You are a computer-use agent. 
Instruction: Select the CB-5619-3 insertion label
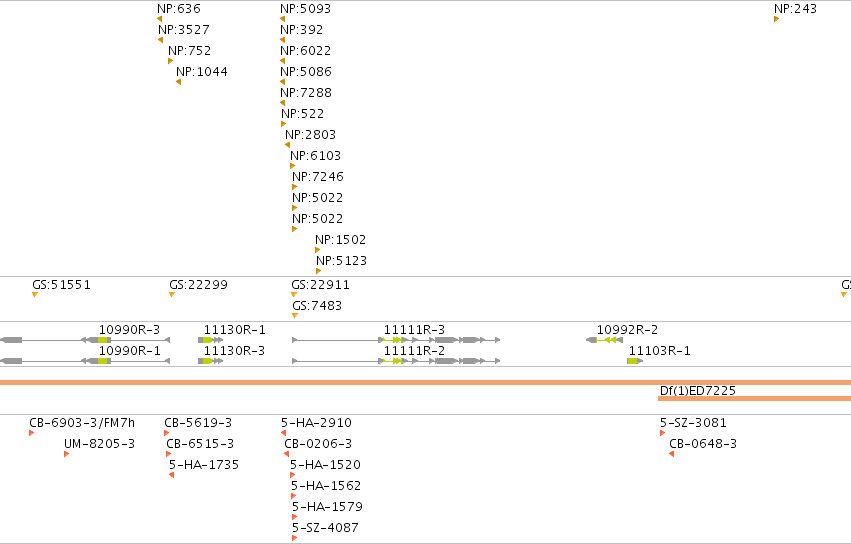point(198,422)
